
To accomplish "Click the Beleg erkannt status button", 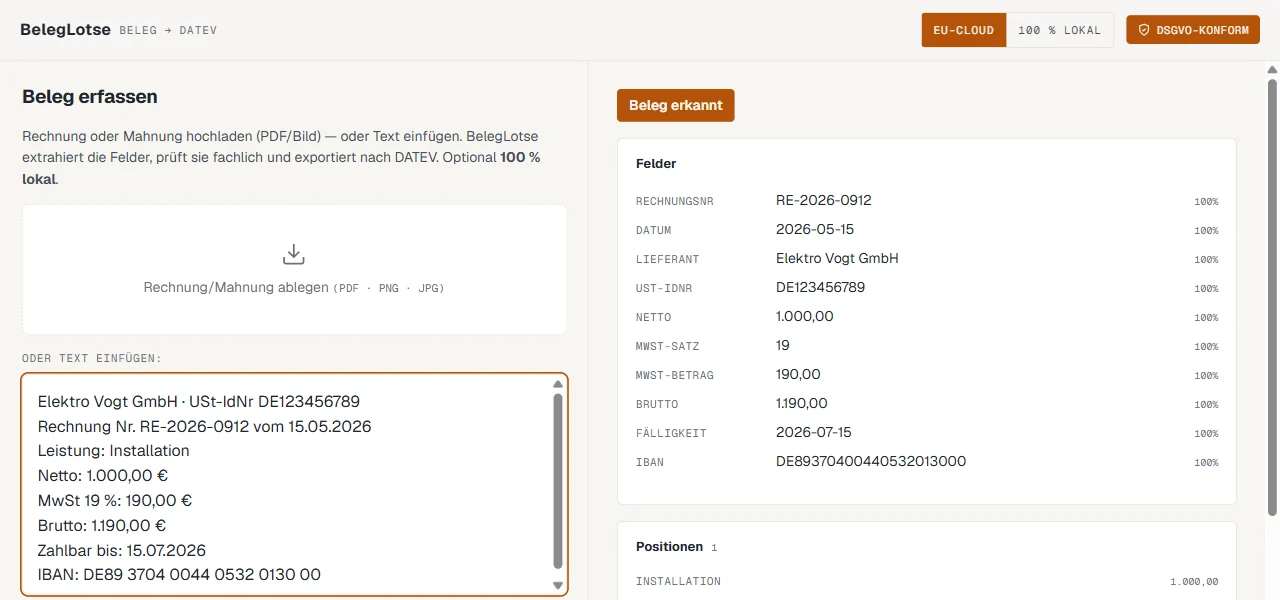I will coord(676,105).
